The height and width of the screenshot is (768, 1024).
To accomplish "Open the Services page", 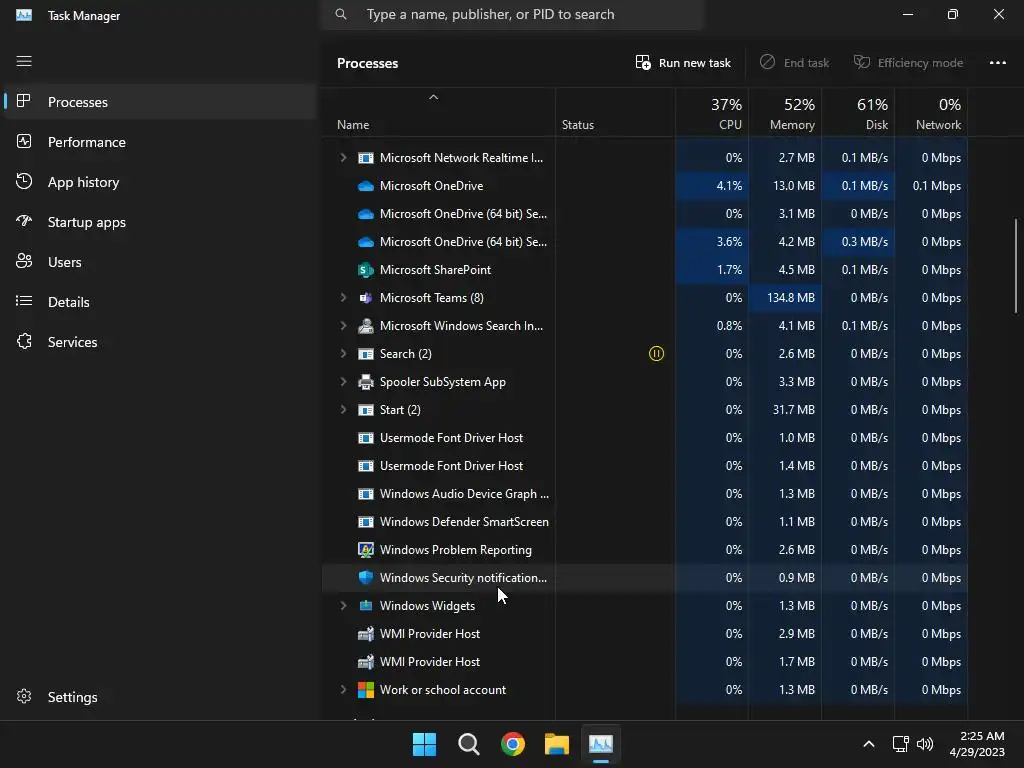I will point(159,342).
